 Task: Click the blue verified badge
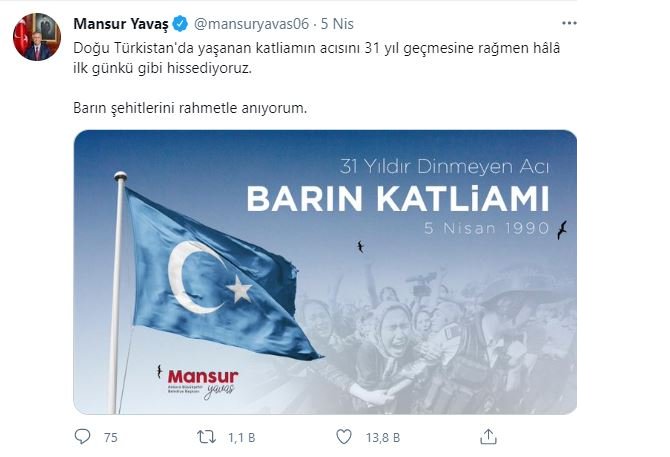click(x=180, y=23)
